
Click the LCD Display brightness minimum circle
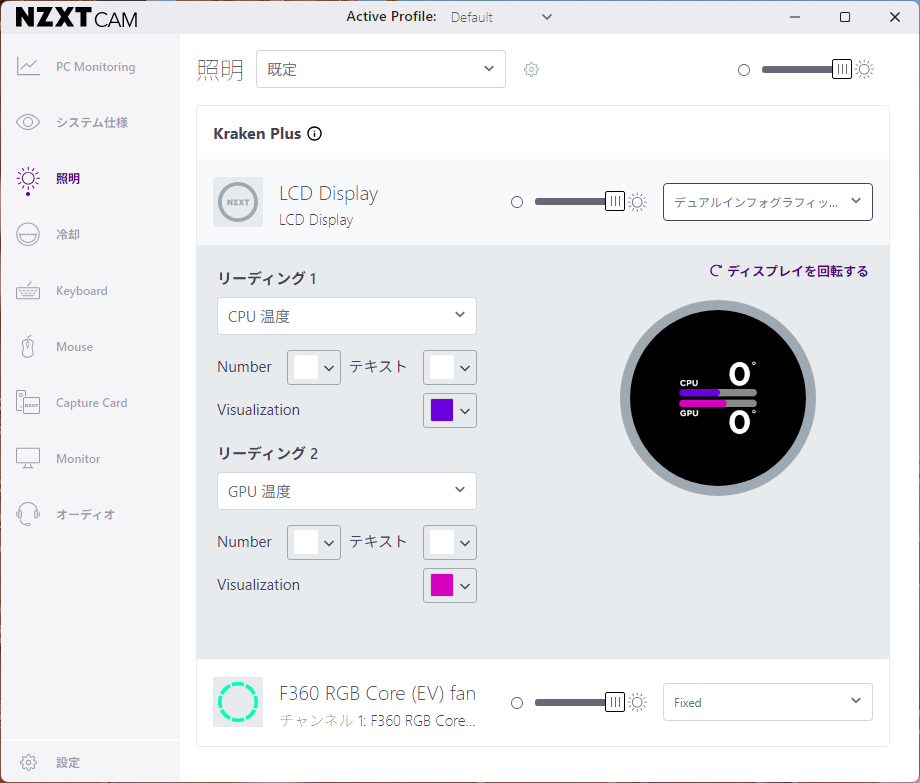(517, 202)
